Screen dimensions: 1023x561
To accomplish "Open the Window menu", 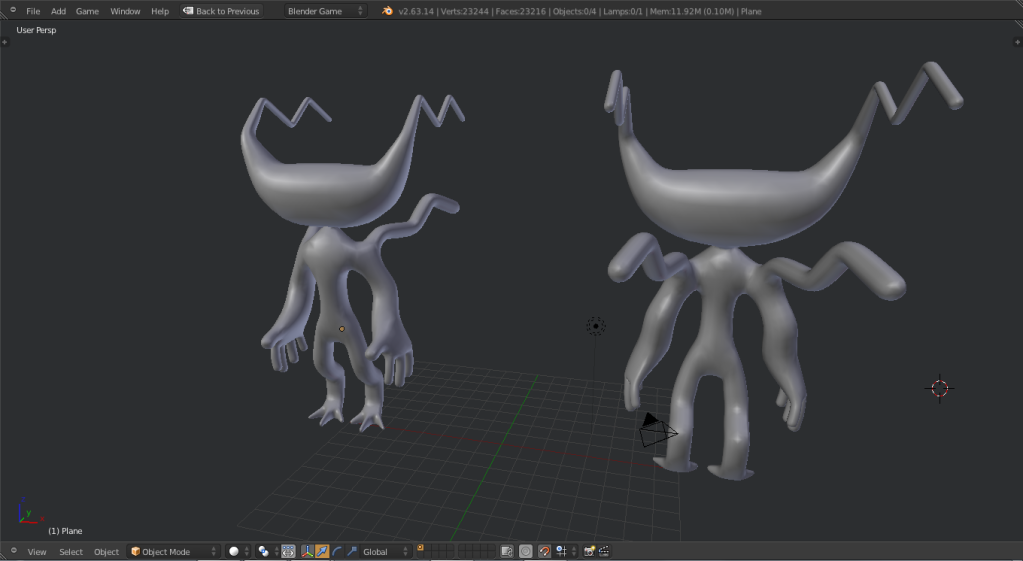I will (x=125, y=11).
